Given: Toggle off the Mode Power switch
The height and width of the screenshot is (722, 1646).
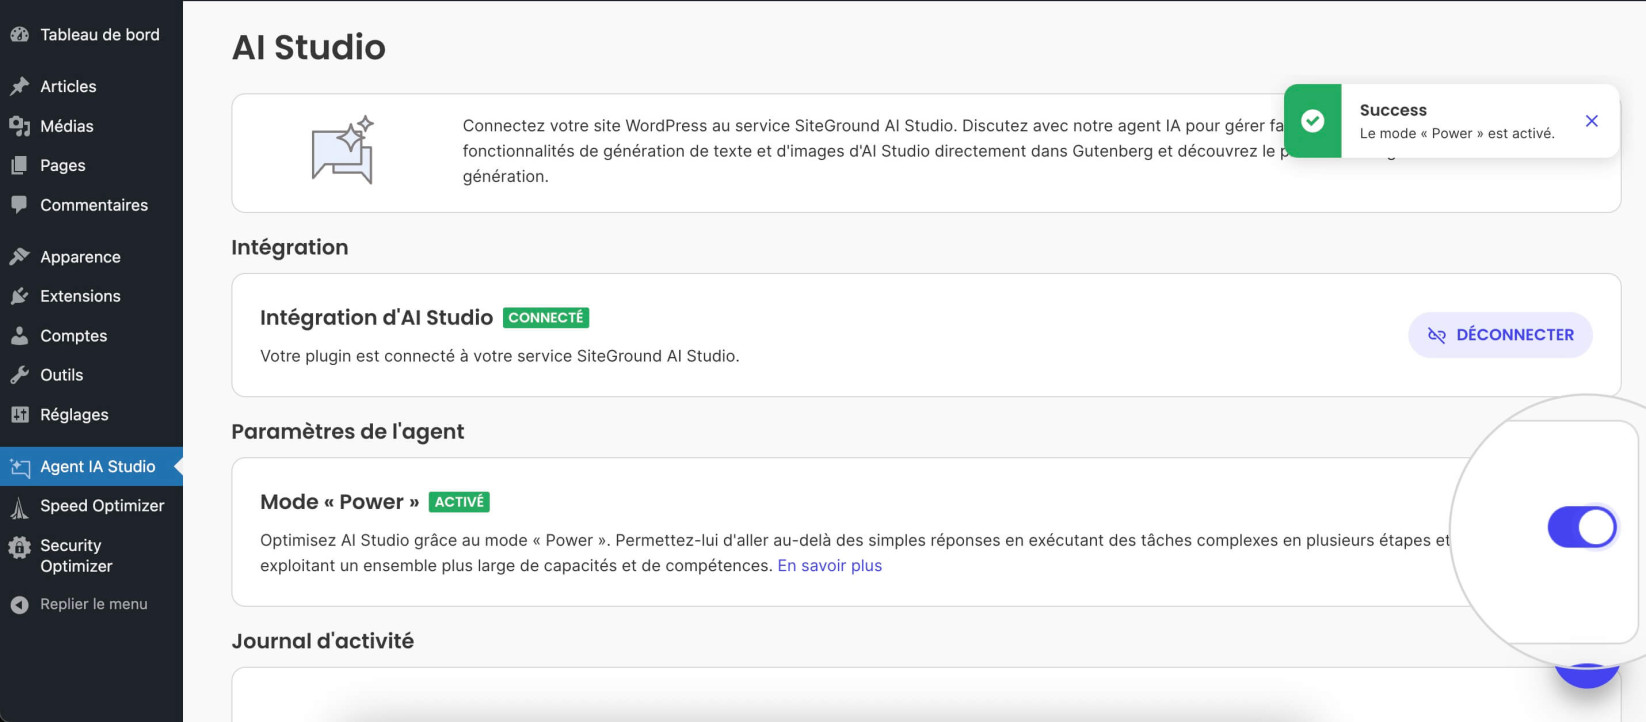Looking at the screenshot, I should (1581, 527).
